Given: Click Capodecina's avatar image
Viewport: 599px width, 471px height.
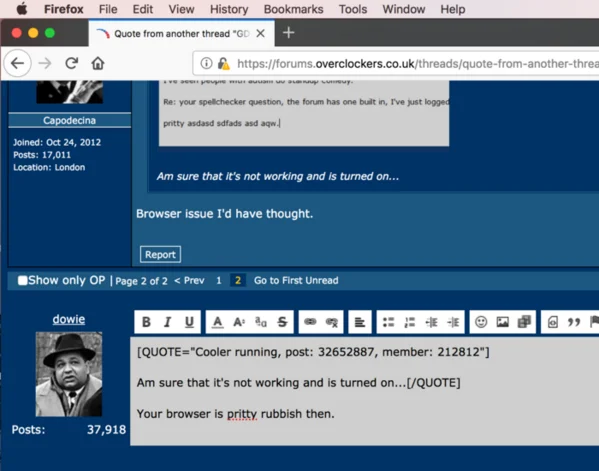Looking at the screenshot, I should click(x=69, y=92).
